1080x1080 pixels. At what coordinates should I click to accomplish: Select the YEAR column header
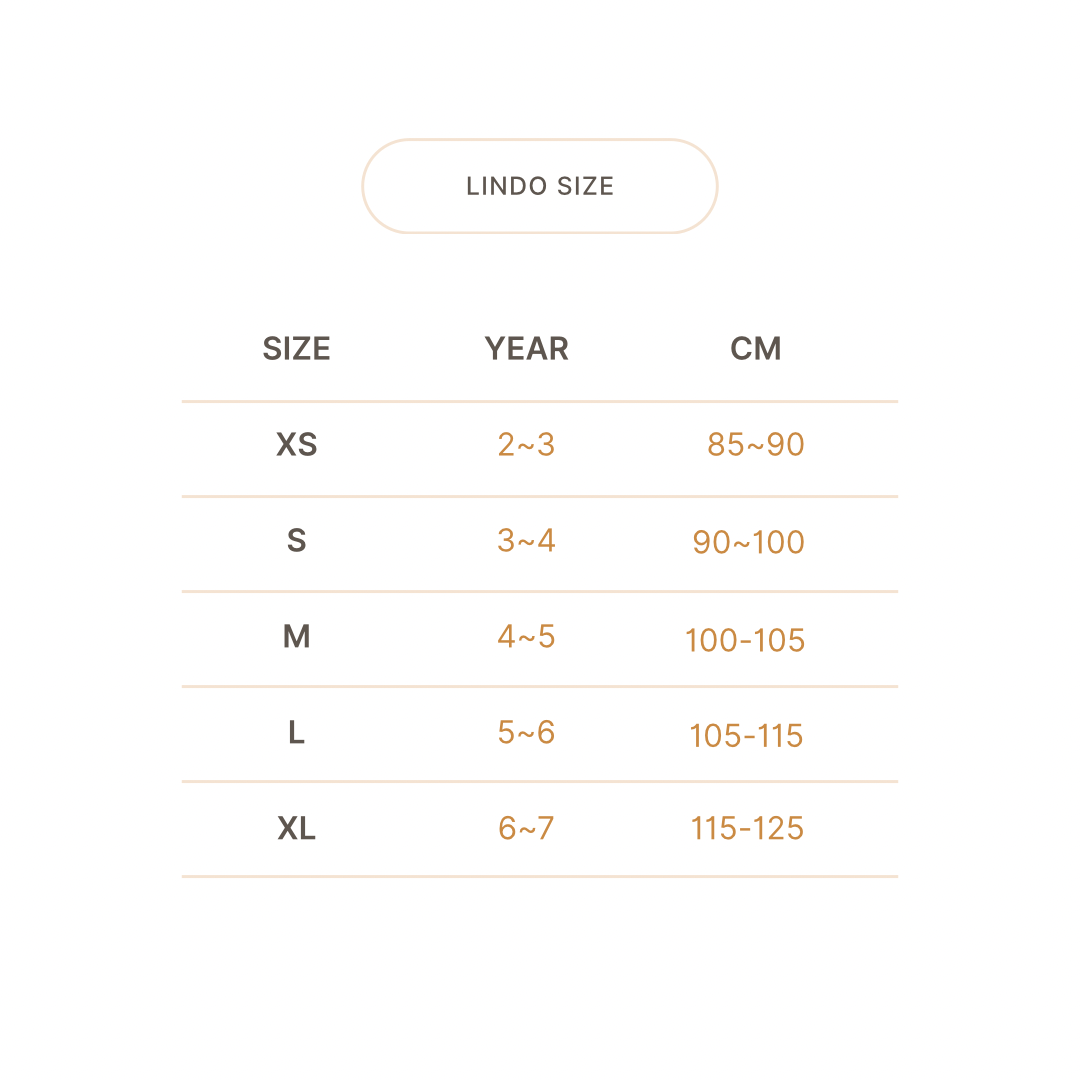pyautogui.click(x=526, y=349)
